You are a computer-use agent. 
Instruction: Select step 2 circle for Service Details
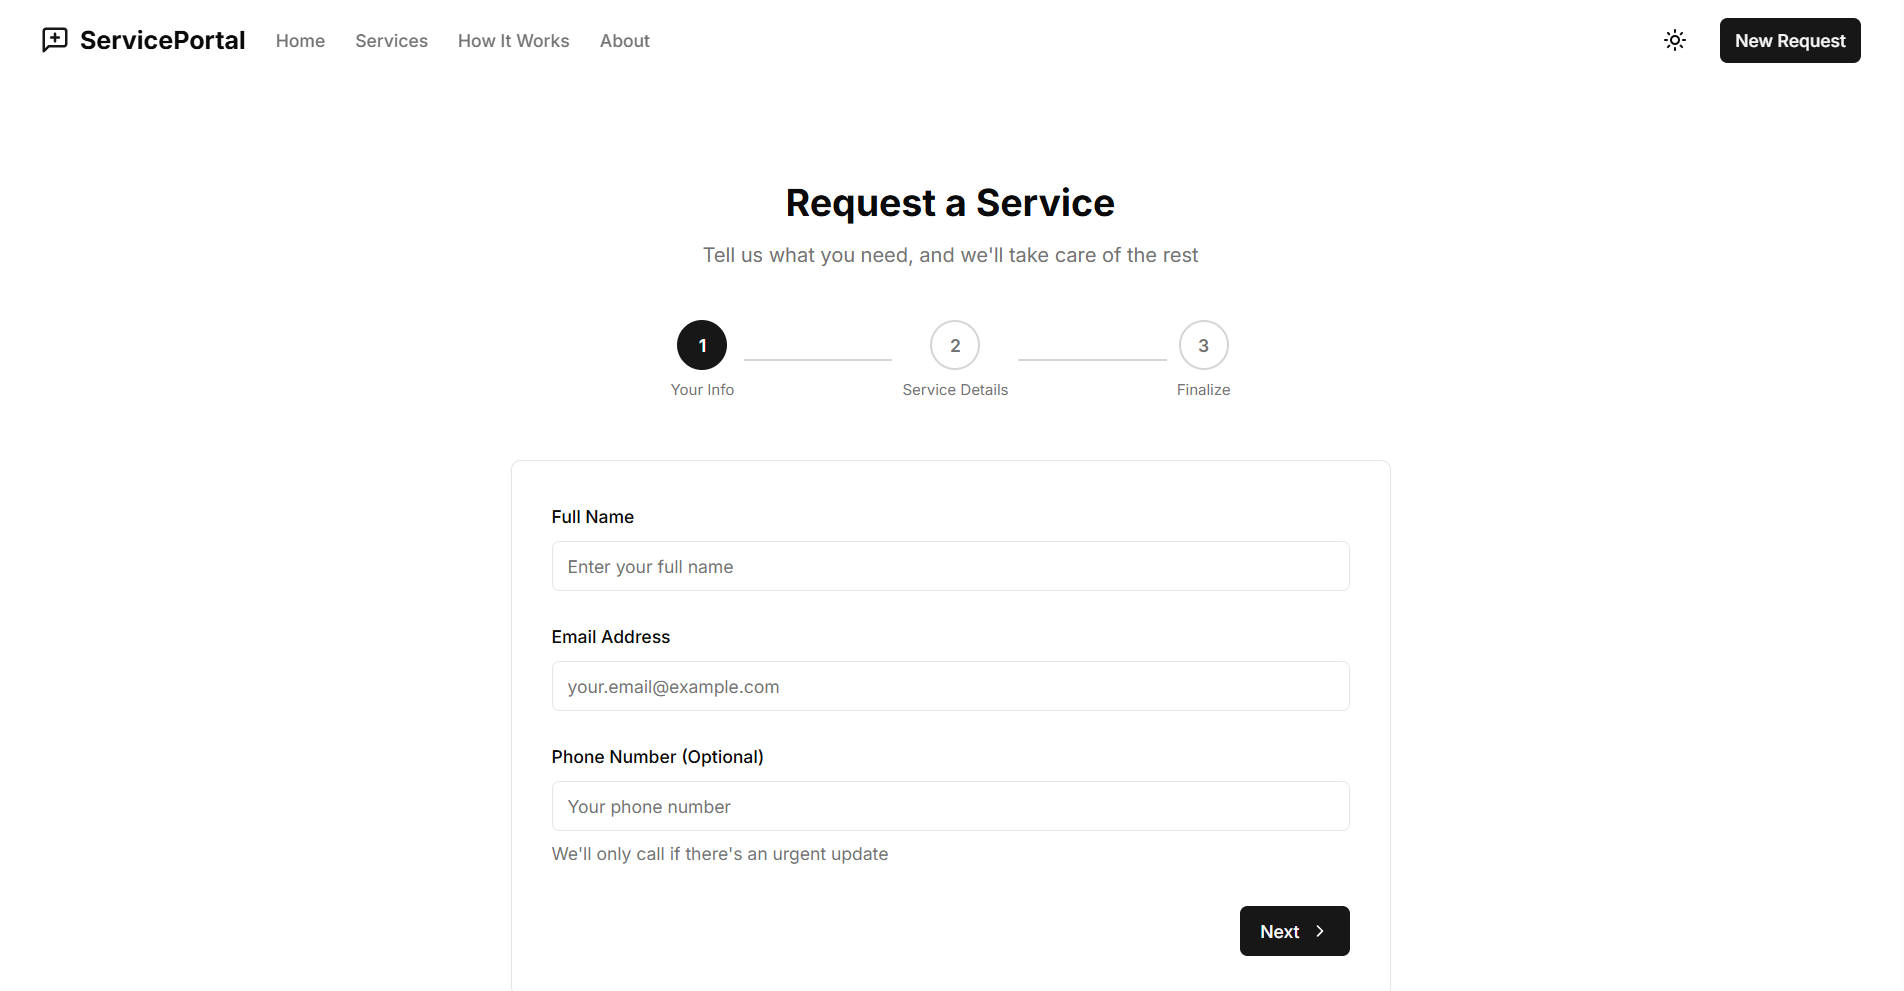point(954,345)
